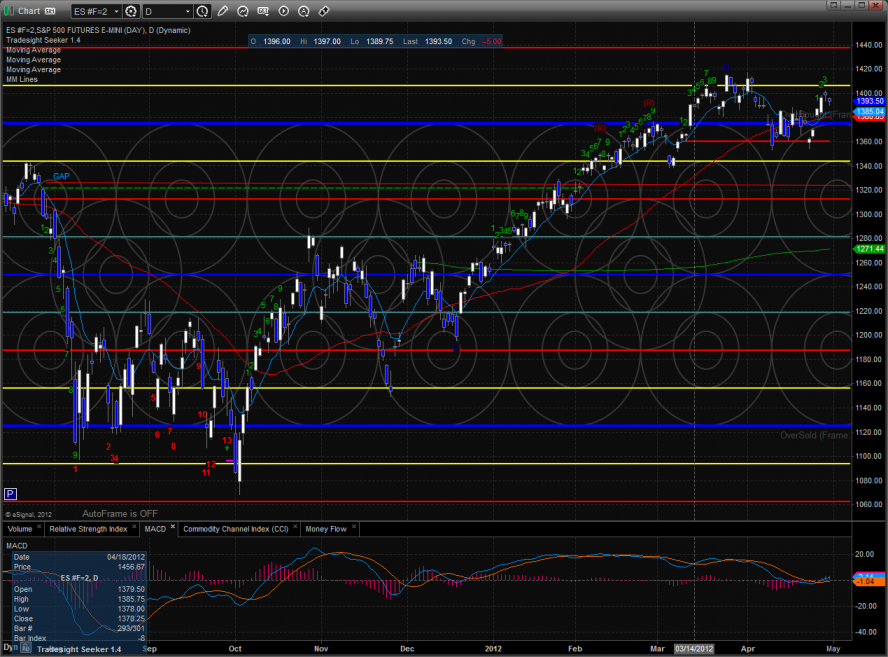Open the Volume study tab
Viewport: 888px width, 657px height.
click(x=20, y=527)
